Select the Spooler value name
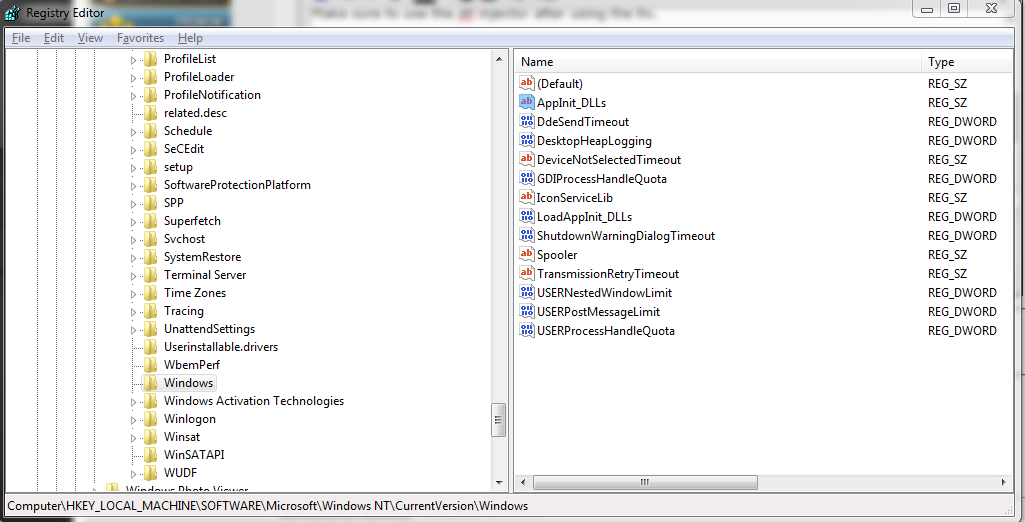 [x=557, y=254]
